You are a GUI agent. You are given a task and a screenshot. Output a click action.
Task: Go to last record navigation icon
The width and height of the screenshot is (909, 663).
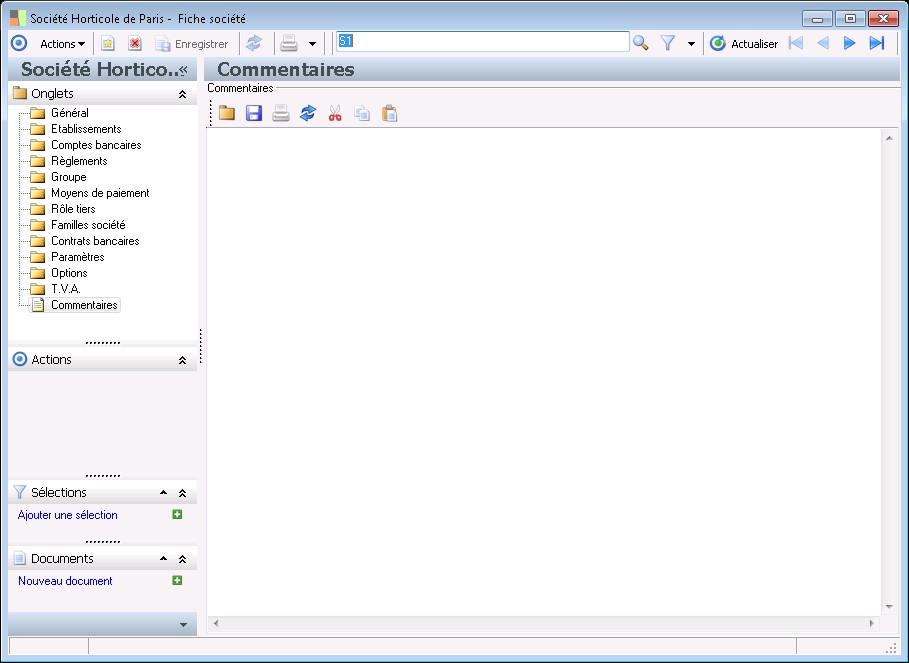[x=877, y=43]
